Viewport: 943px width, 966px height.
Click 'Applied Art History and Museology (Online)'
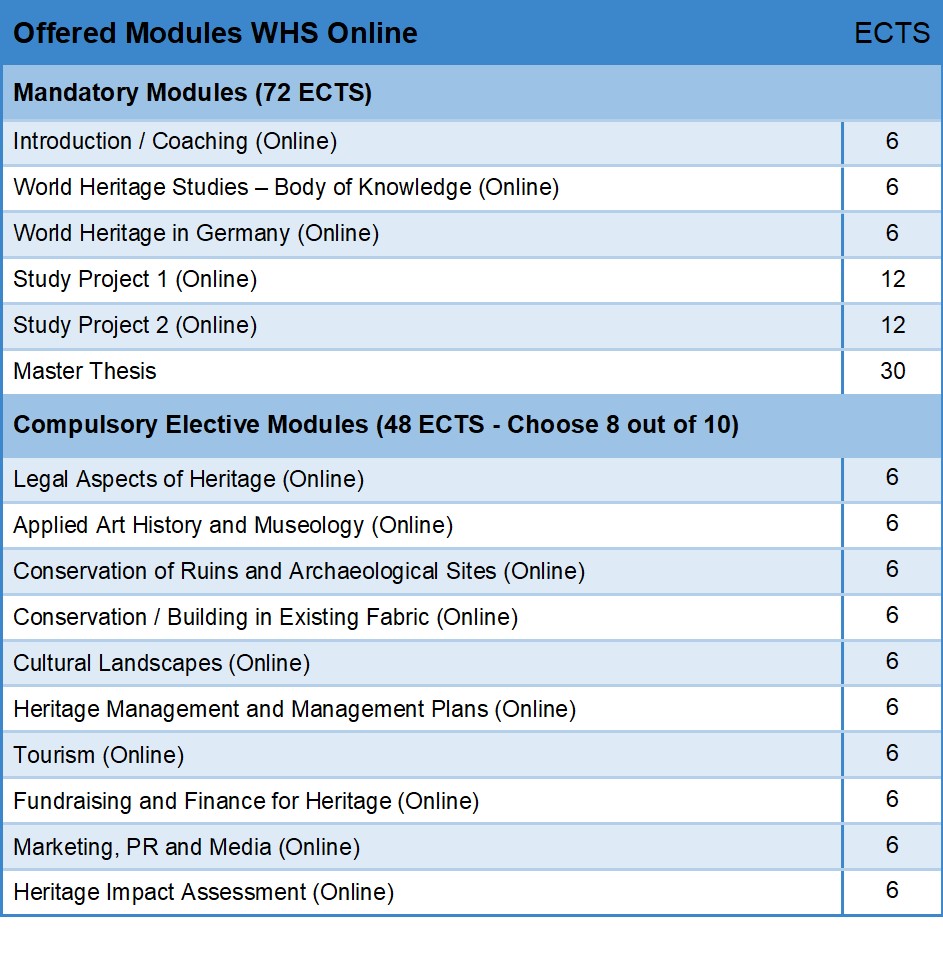(x=233, y=526)
